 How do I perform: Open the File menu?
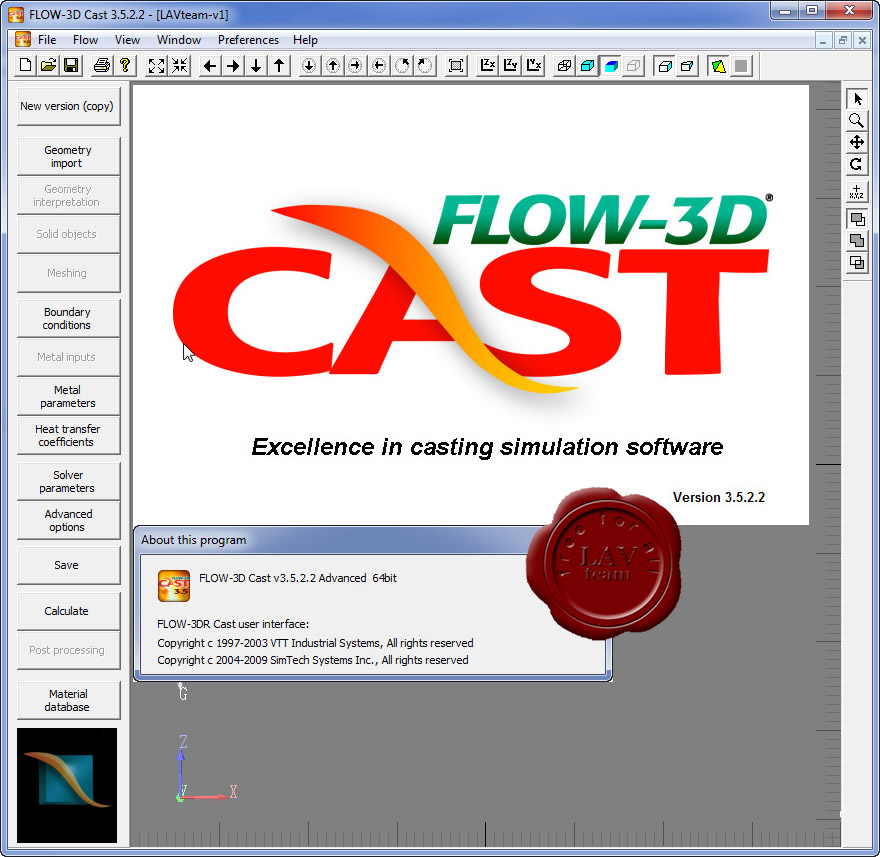[47, 40]
